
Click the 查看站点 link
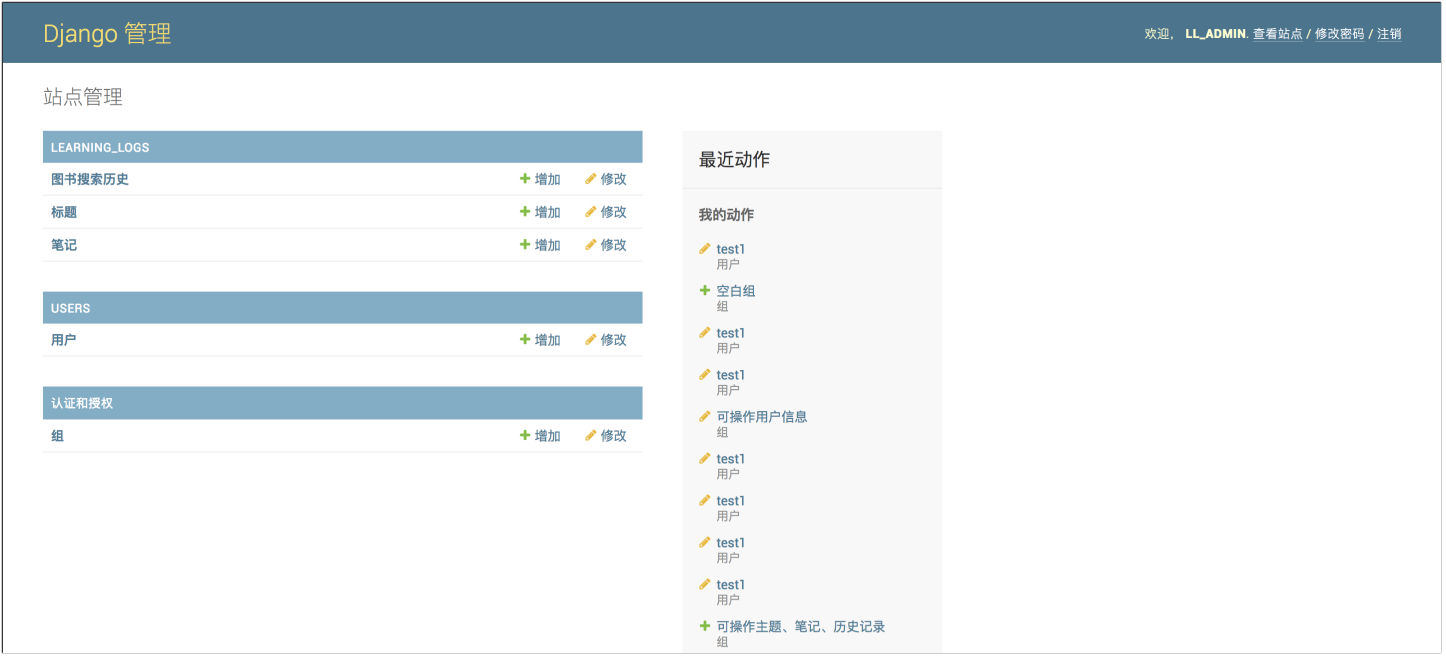pyautogui.click(x=1277, y=34)
